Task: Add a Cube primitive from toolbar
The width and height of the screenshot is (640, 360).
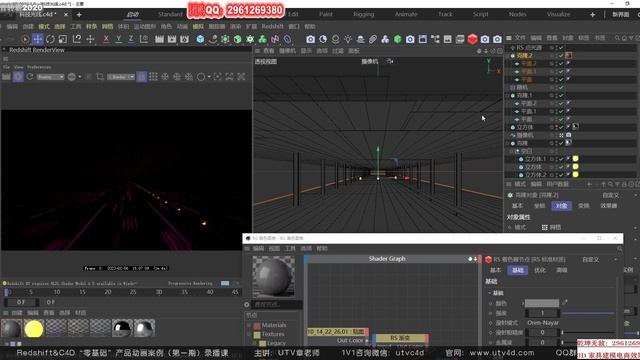Action: [x=200, y=39]
